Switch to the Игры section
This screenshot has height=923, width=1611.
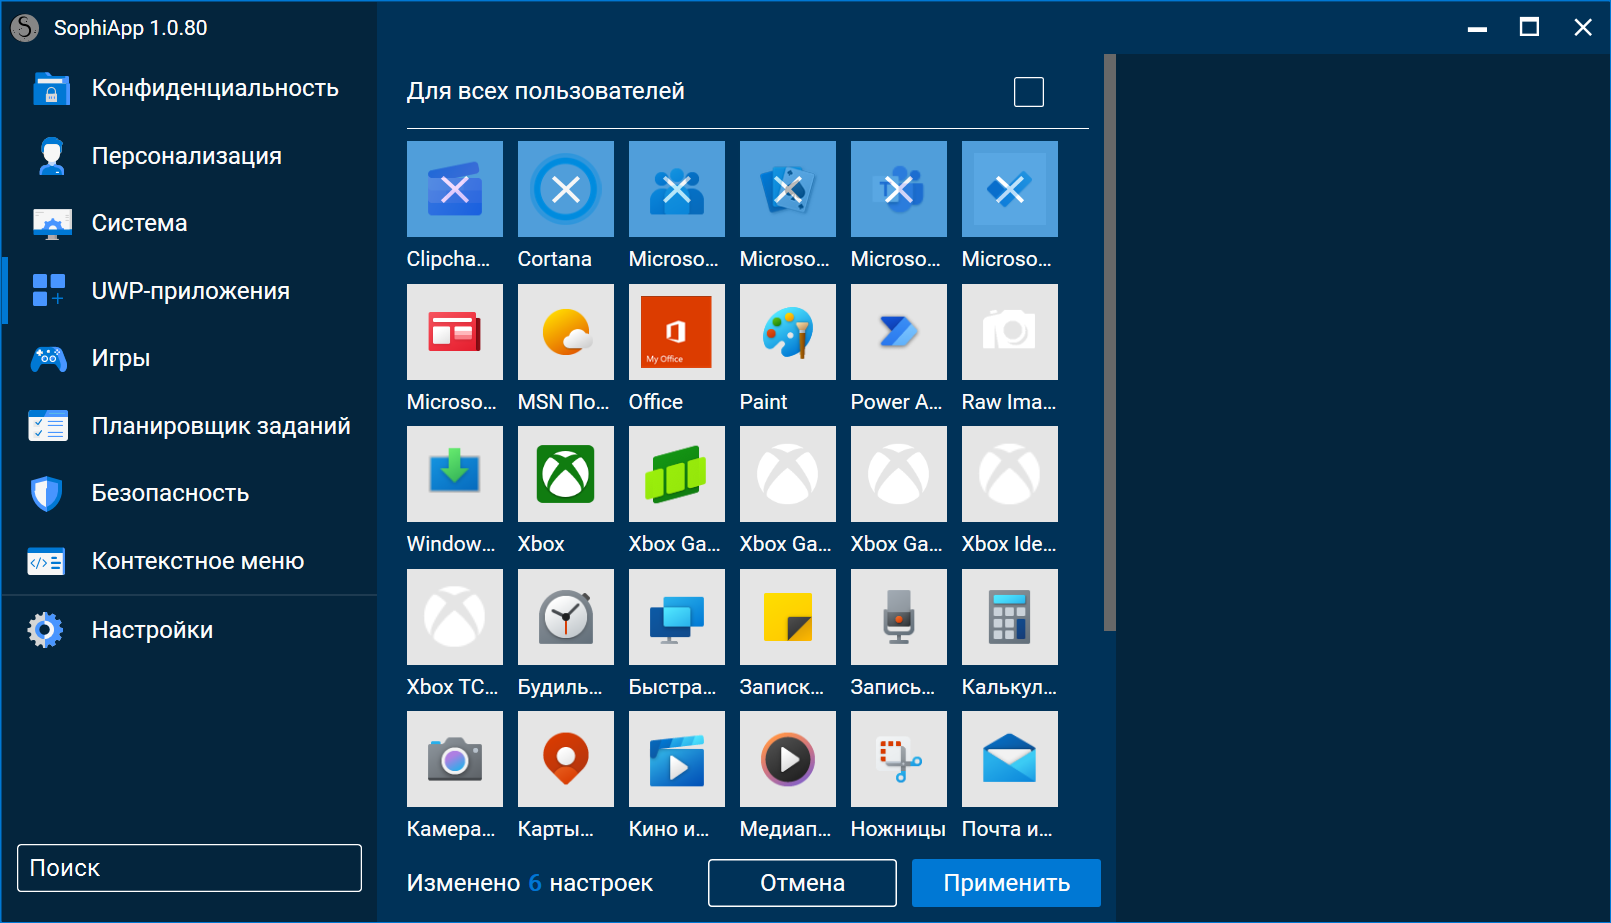[190, 358]
